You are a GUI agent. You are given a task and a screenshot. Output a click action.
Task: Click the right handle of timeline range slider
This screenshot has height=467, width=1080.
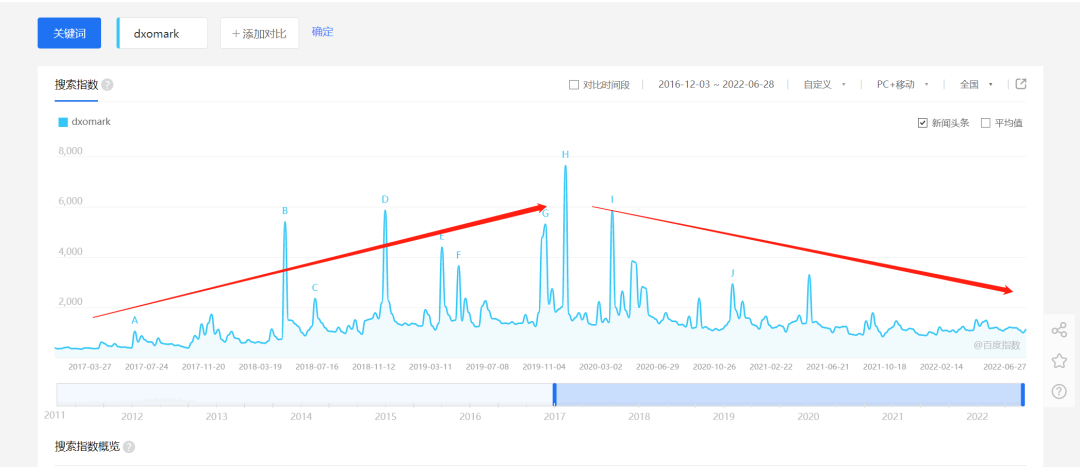(x=1023, y=394)
